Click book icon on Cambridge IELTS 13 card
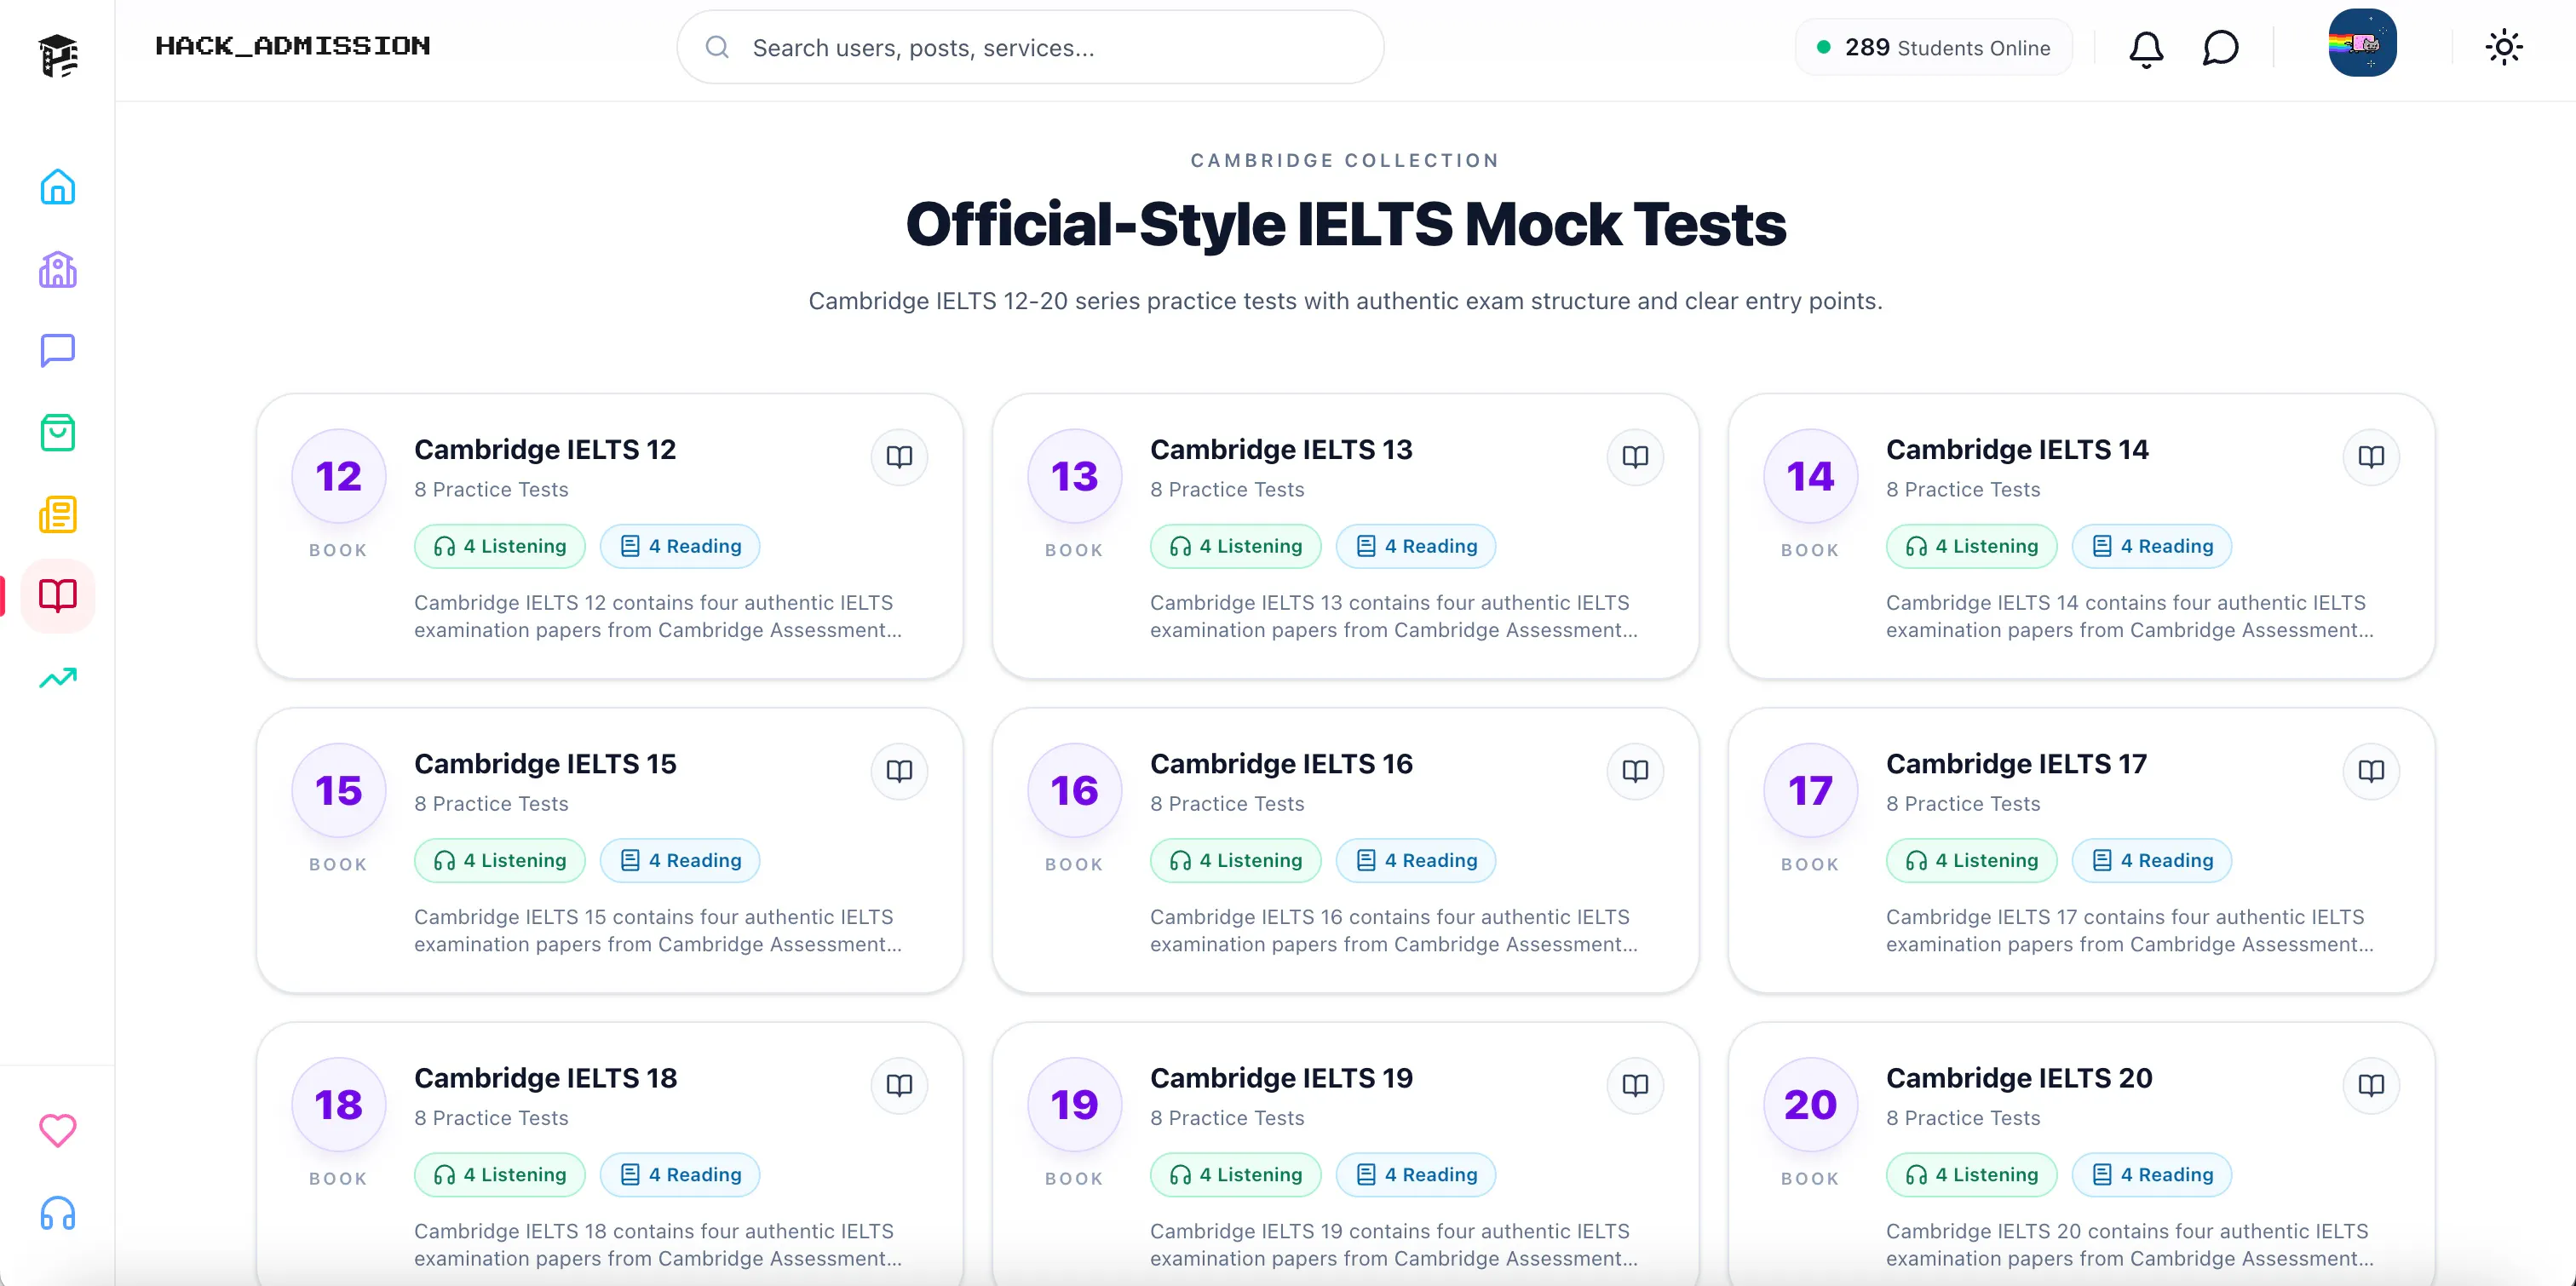Viewport: 2576px width, 1286px height. (x=1635, y=457)
